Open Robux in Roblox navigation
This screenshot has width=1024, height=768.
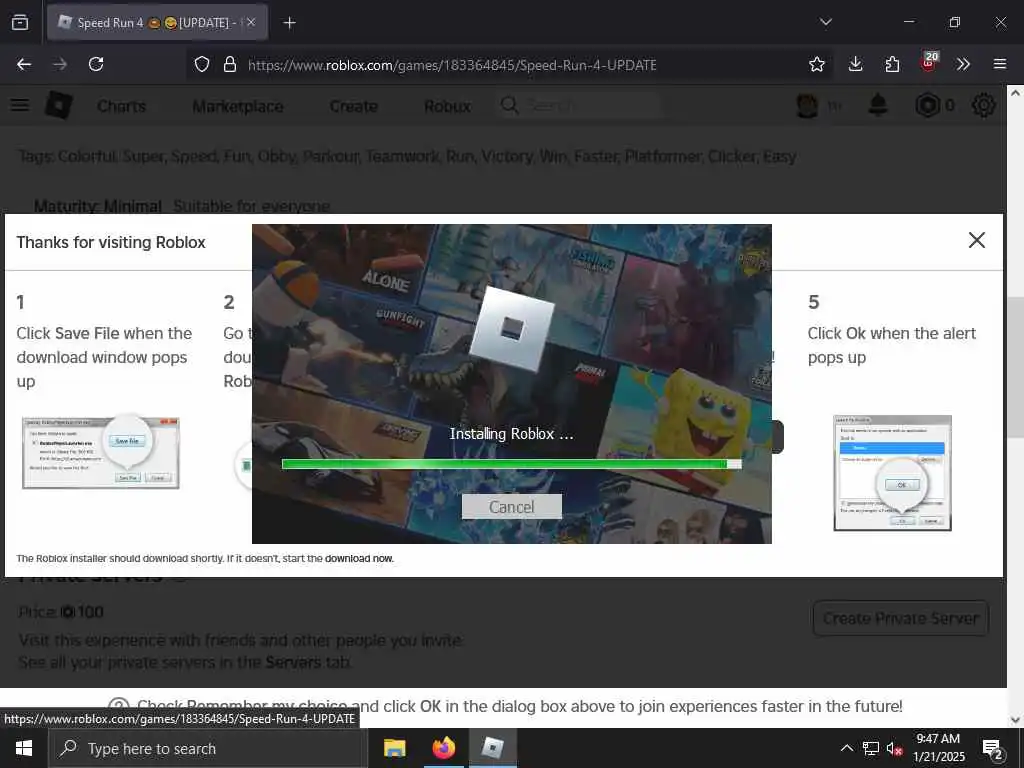coord(447,106)
